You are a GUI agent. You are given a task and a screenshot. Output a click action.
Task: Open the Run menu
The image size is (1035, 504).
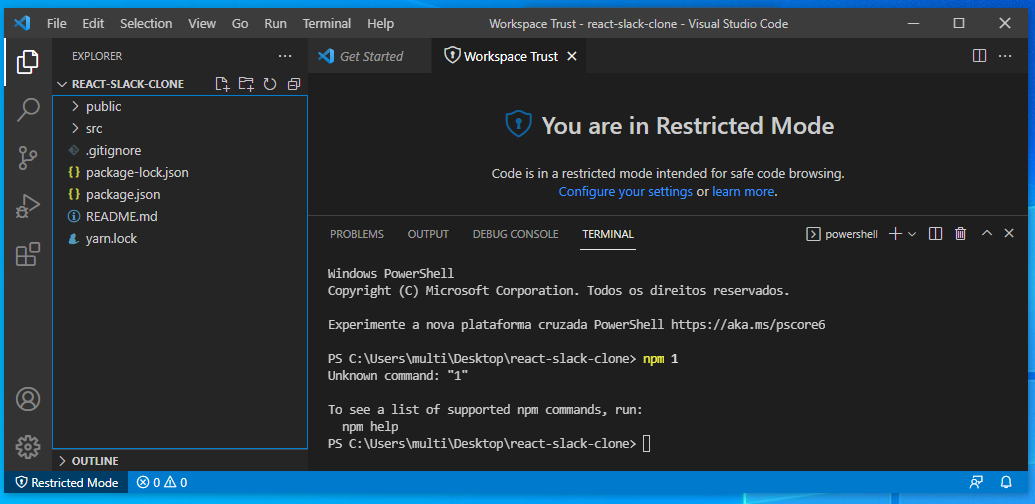tap(275, 23)
